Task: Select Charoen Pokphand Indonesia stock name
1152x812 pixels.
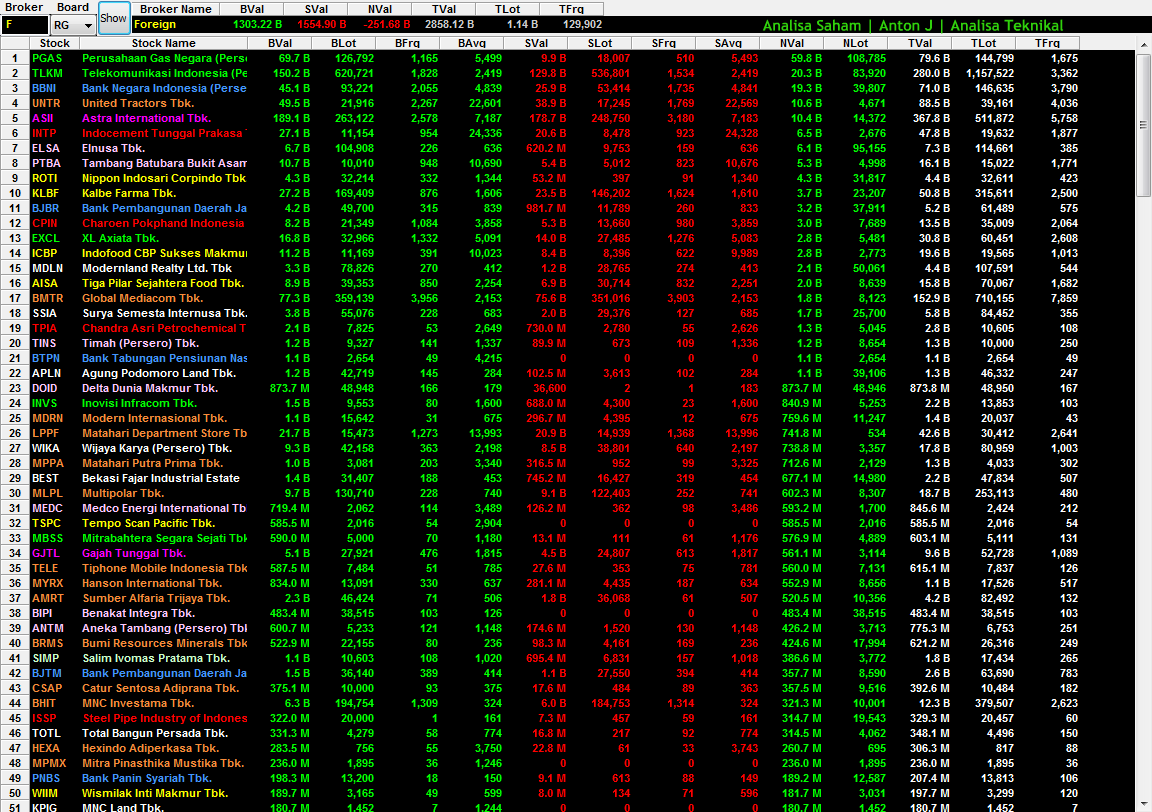Action: click(x=163, y=223)
